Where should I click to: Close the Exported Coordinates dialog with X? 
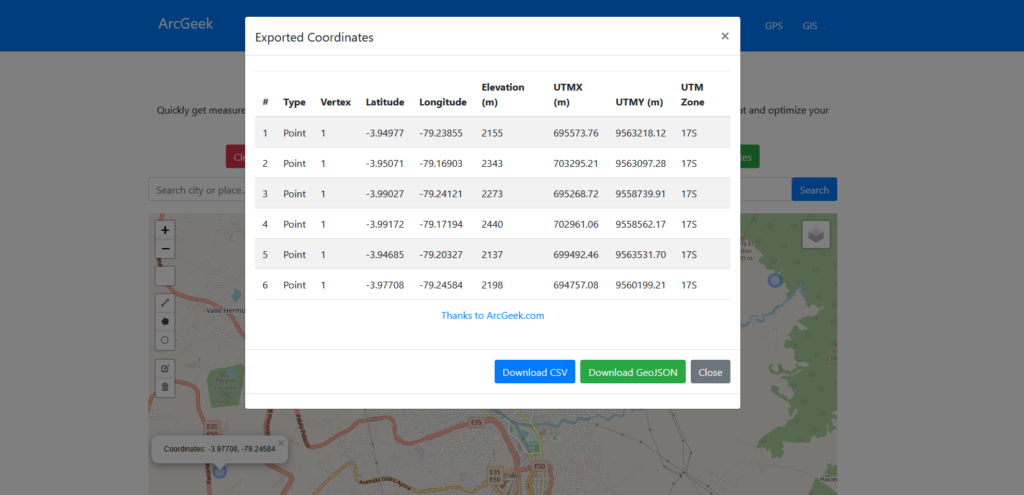pyautogui.click(x=725, y=36)
